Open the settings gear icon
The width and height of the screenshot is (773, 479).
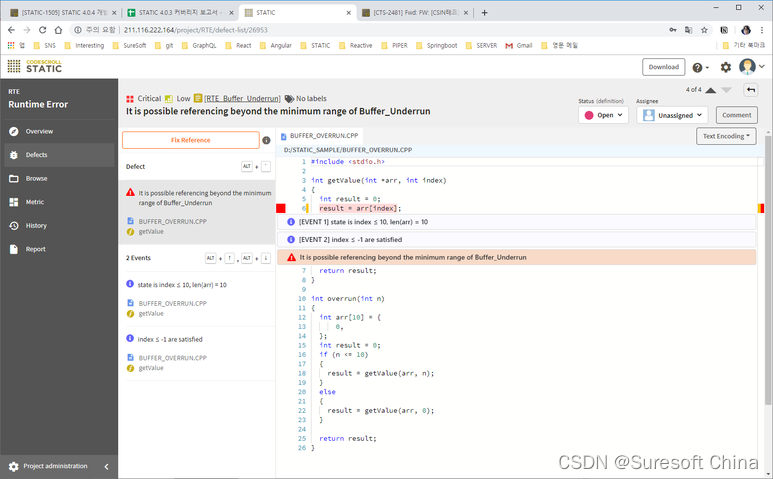pos(726,67)
